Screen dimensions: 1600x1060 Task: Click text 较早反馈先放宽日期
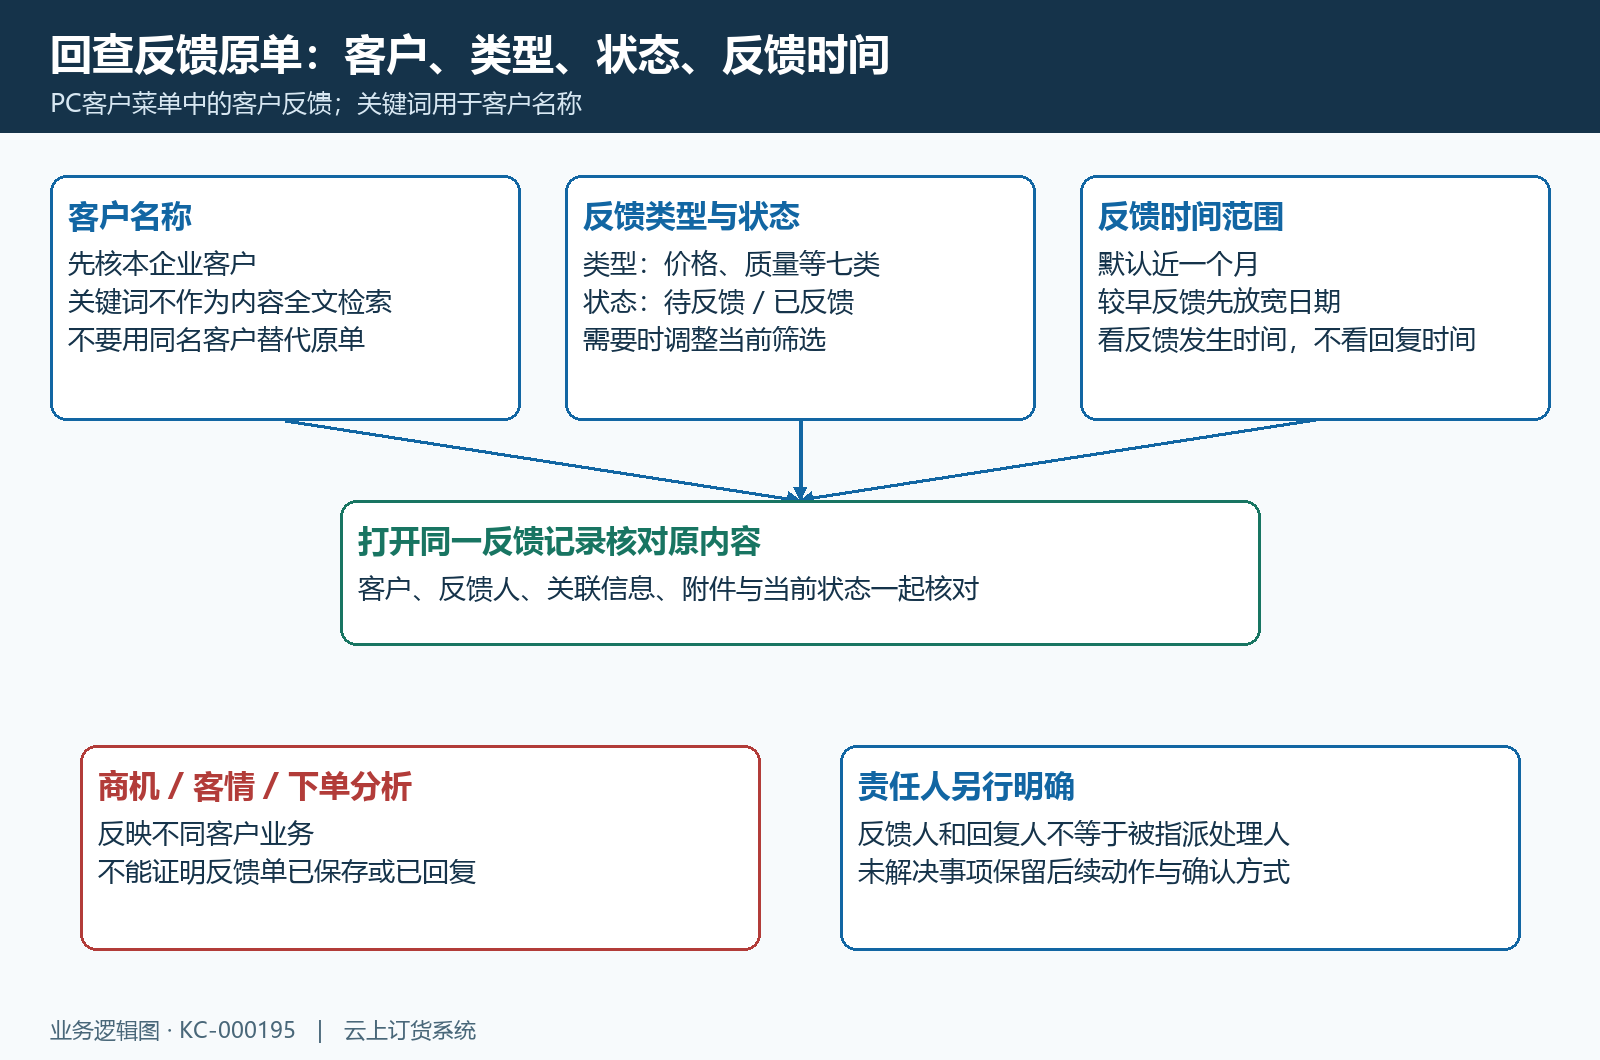(x=1219, y=302)
